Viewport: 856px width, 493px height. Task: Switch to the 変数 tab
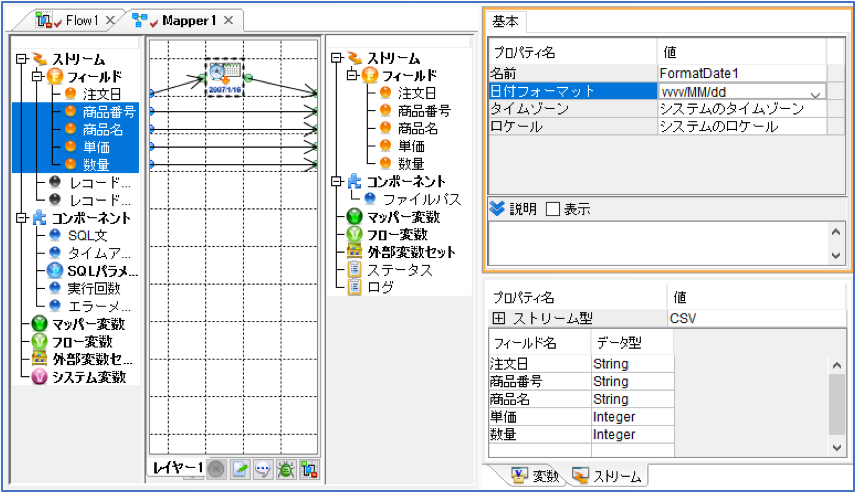pos(536,477)
